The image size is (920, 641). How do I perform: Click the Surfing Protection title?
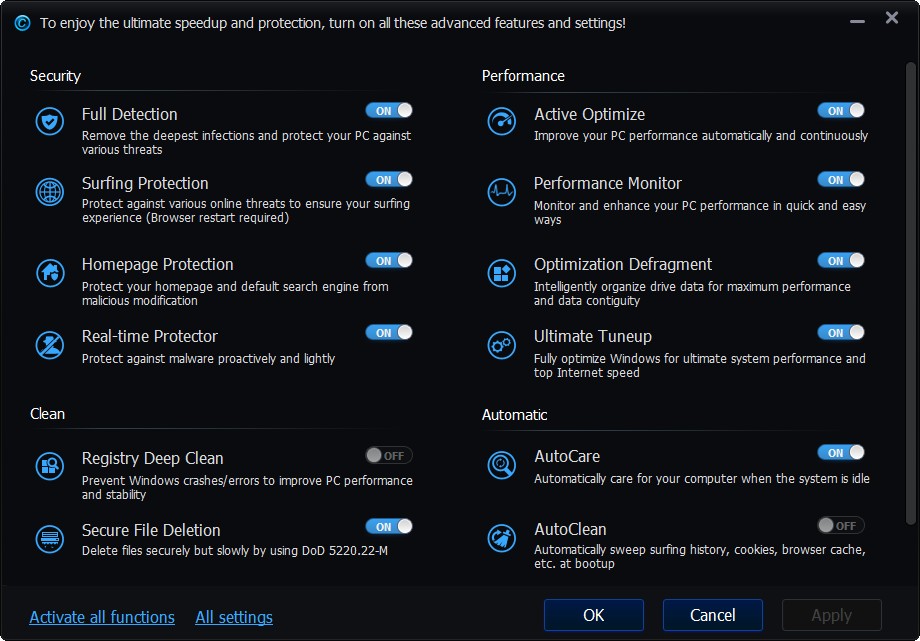[145, 184]
